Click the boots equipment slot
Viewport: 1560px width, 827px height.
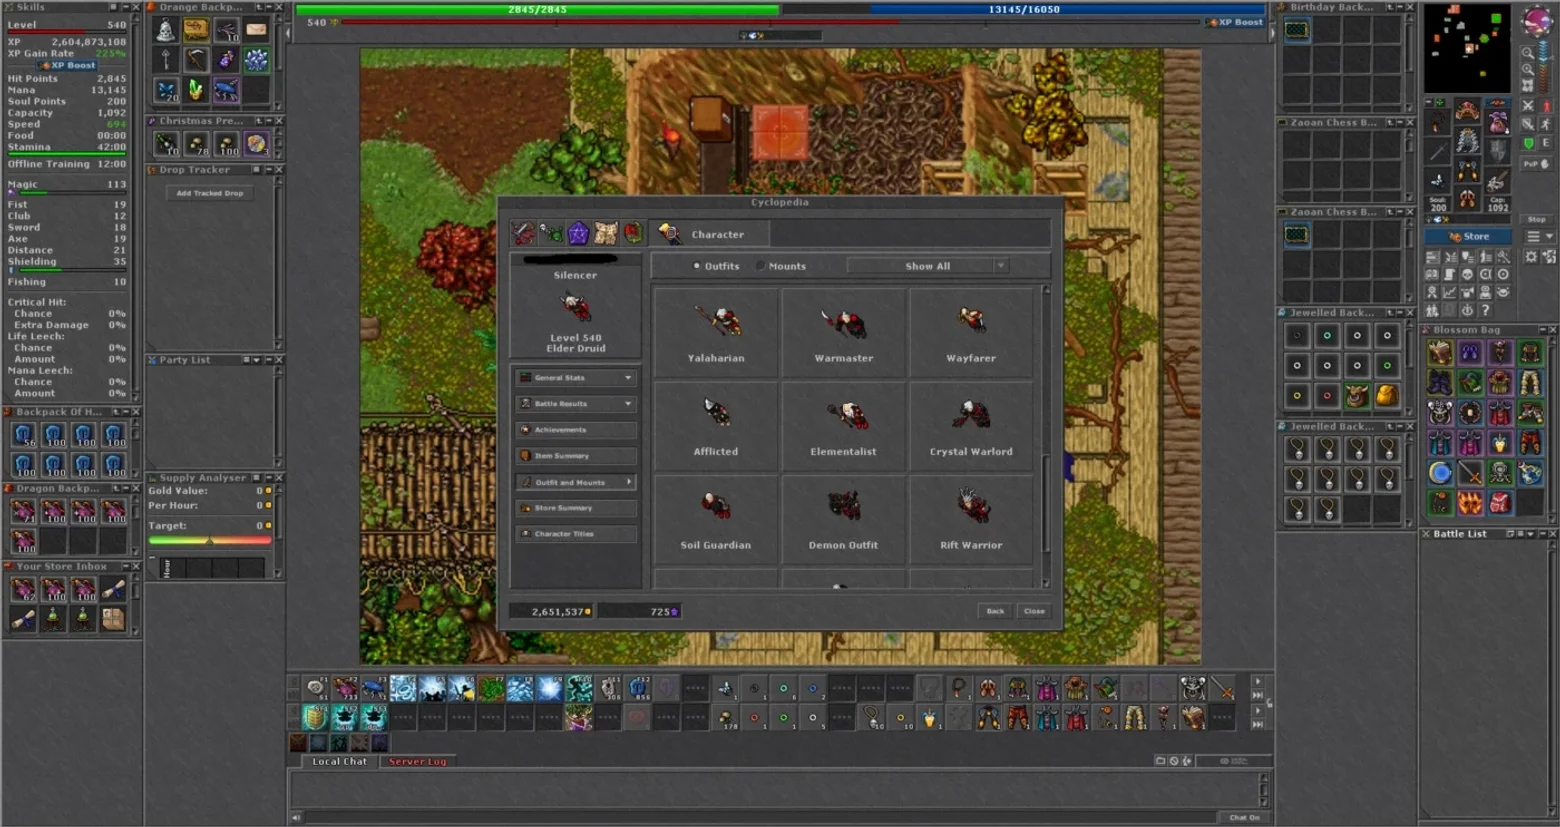pyautogui.click(x=1467, y=196)
